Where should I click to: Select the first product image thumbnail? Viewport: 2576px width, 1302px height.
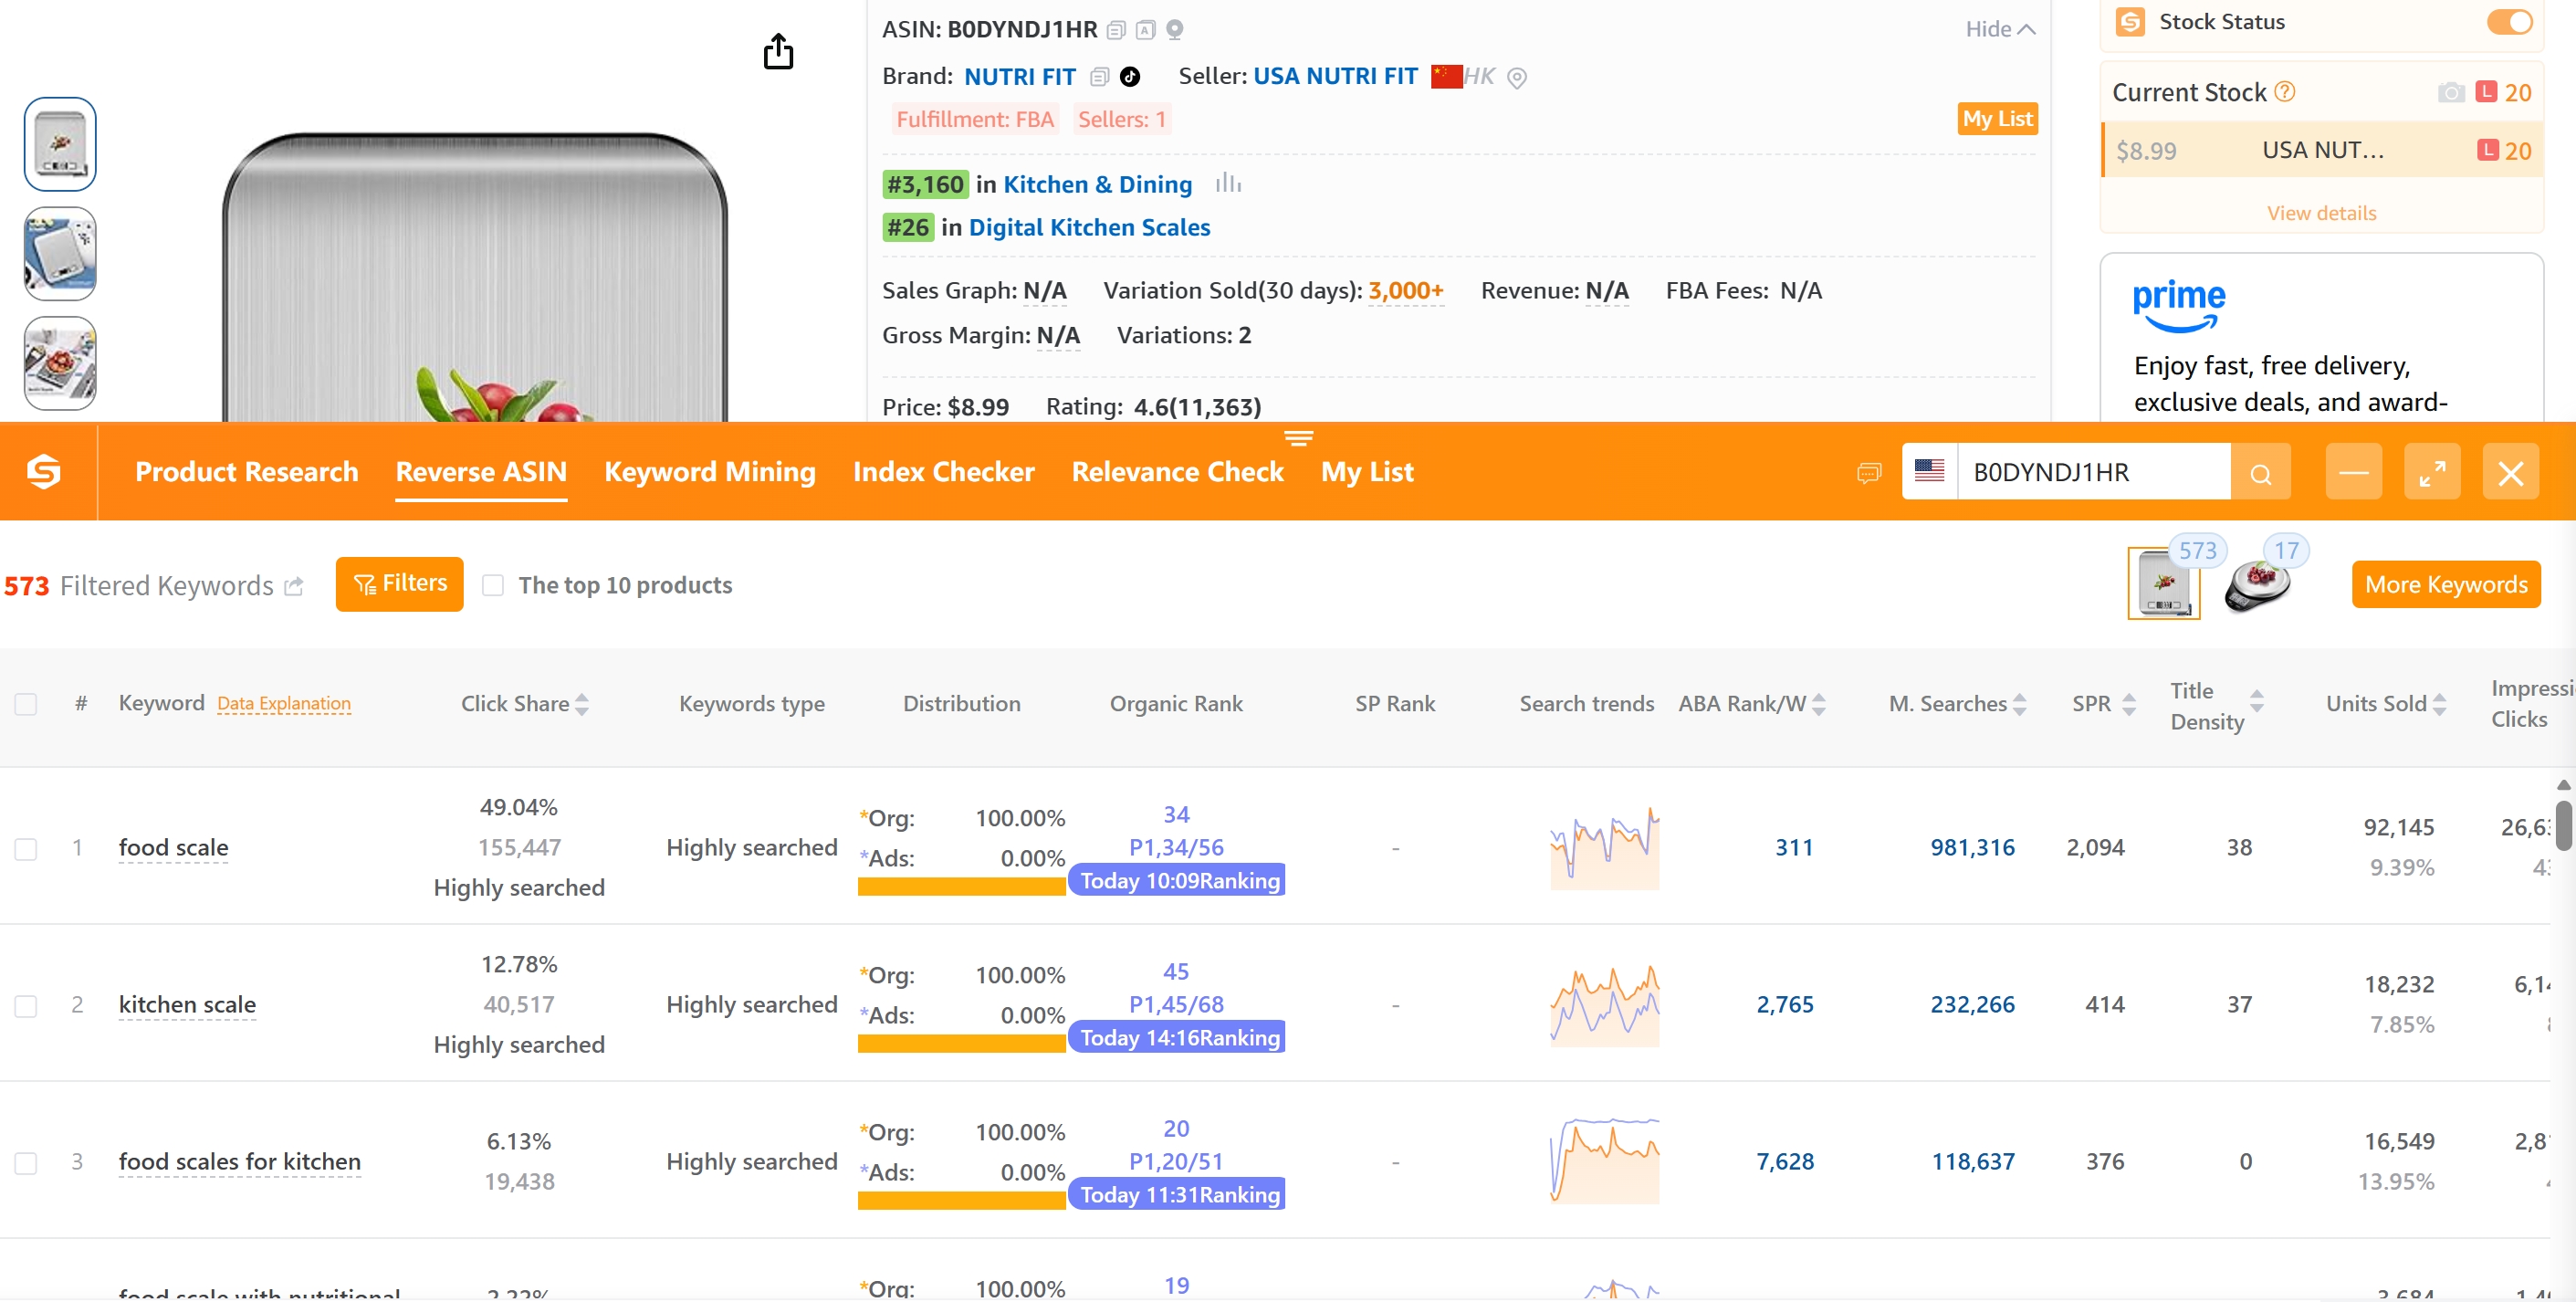click(x=60, y=144)
